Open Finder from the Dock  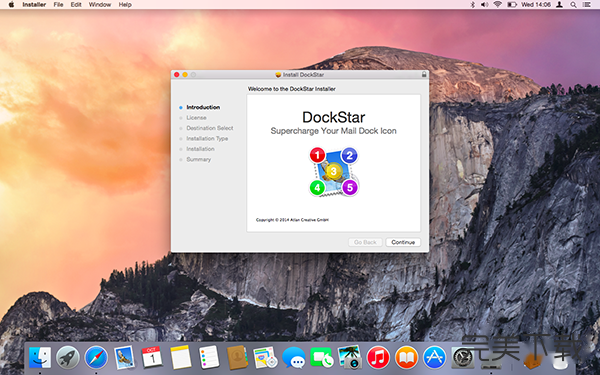coord(40,357)
